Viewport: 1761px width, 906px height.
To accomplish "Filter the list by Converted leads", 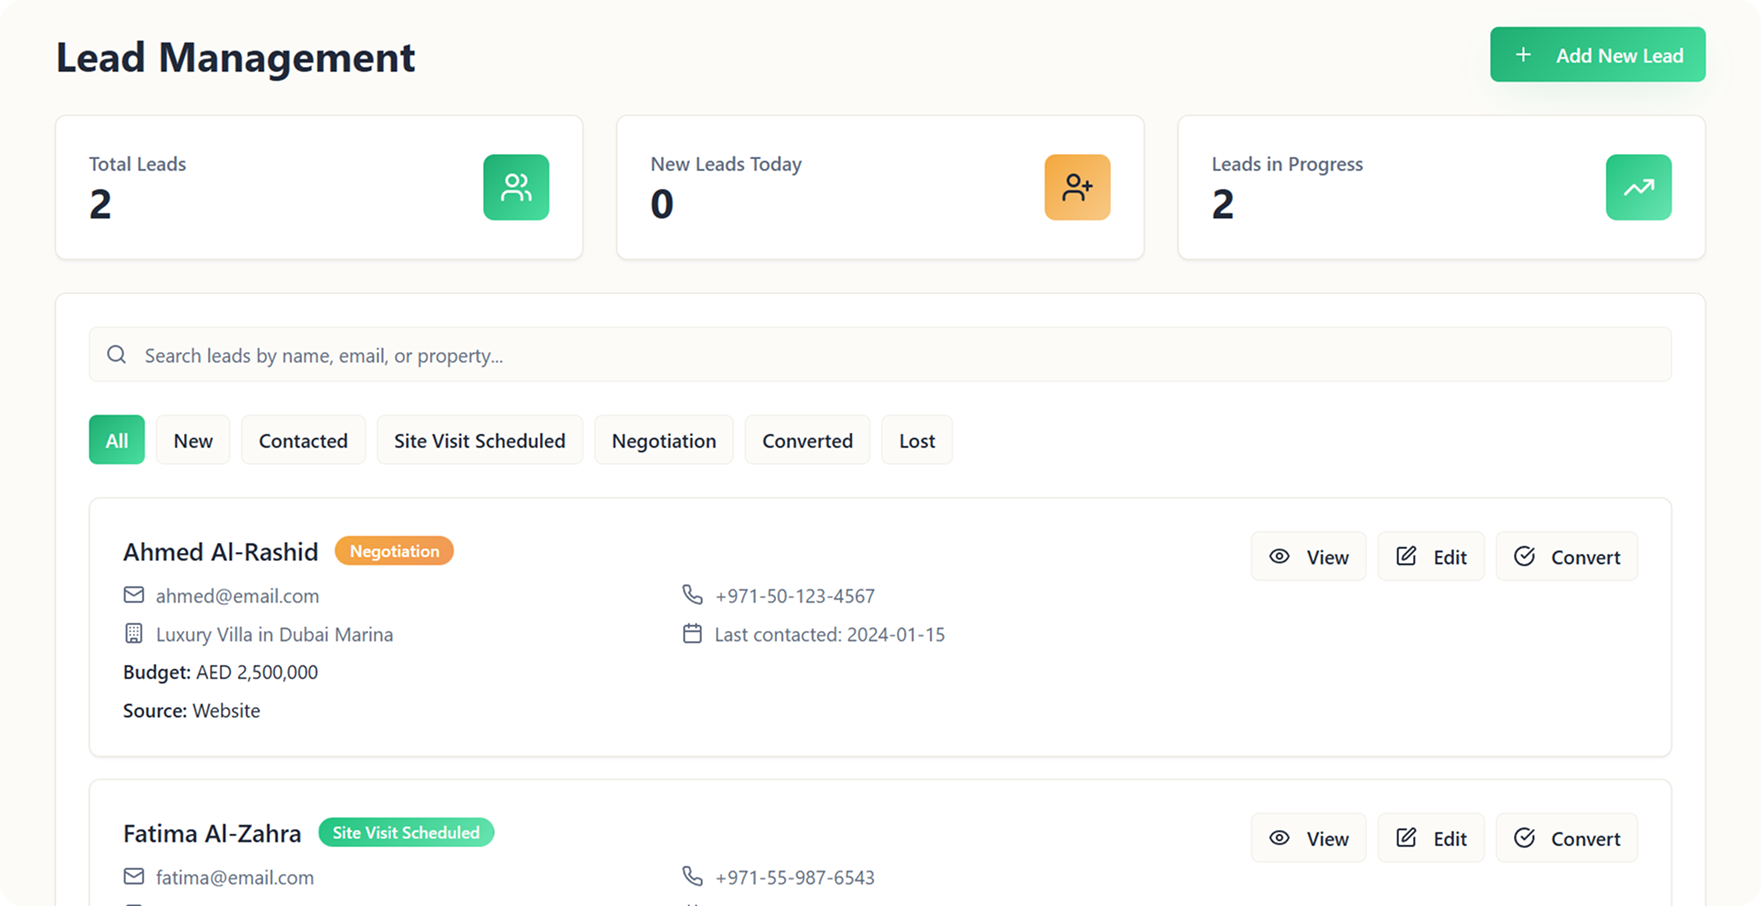I will [x=807, y=440].
